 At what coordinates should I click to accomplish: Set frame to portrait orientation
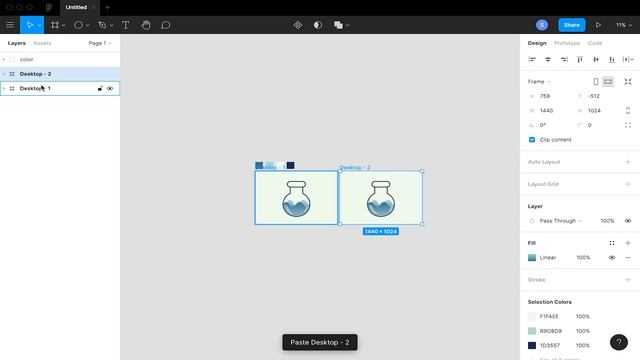pos(596,82)
